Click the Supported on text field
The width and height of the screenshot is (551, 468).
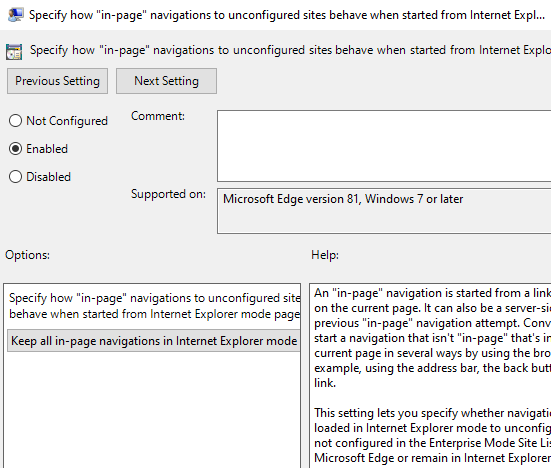[384, 211]
